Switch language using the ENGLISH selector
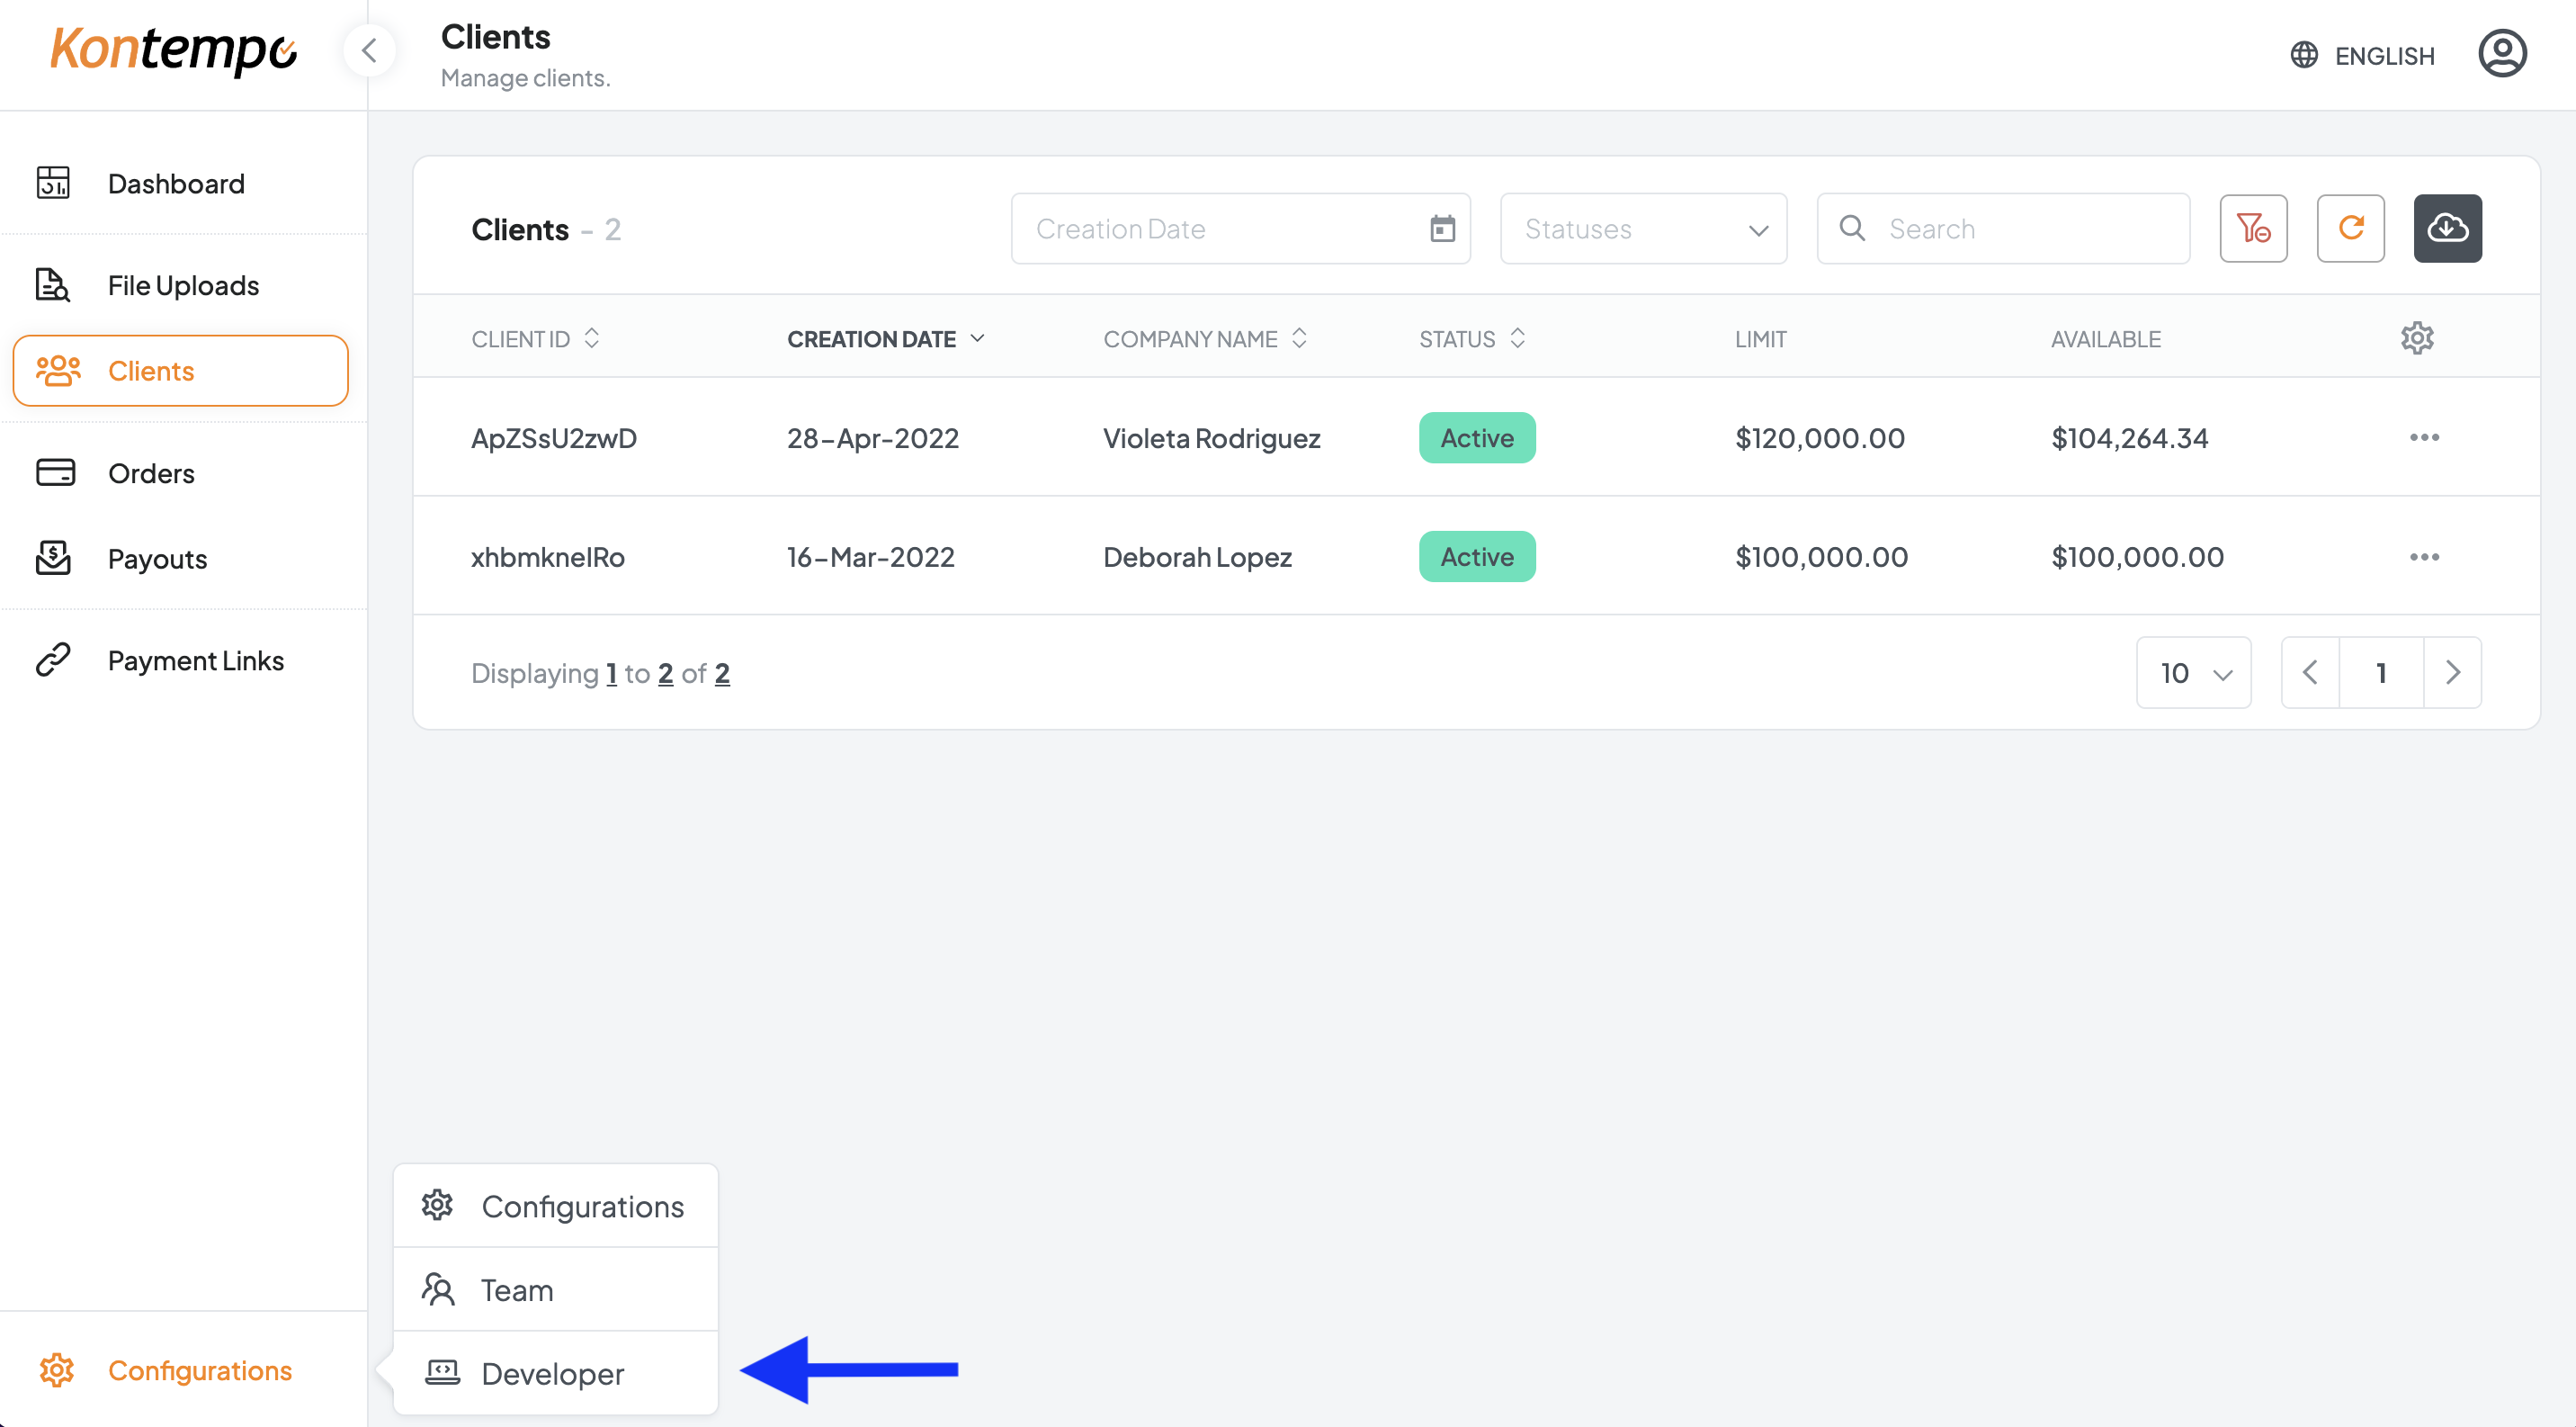The height and width of the screenshot is (1427, 2576). click(x=2362, y=56)
